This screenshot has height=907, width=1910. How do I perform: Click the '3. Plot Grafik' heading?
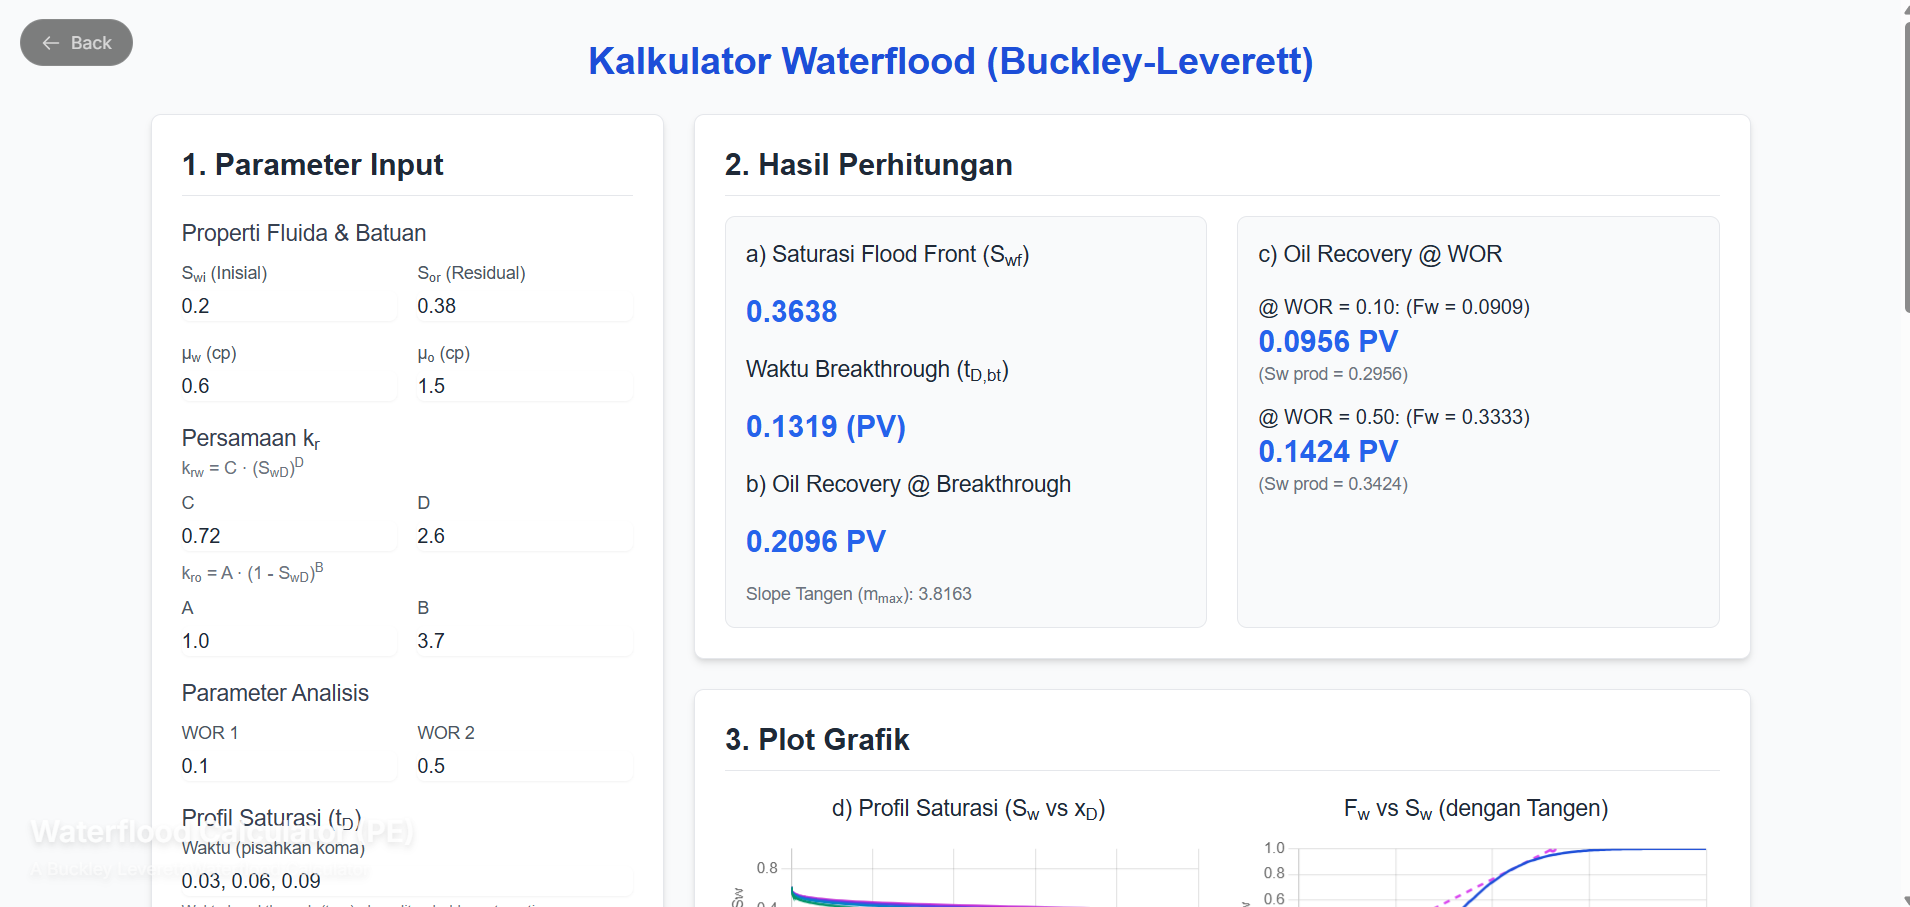[x=817, y=739]
